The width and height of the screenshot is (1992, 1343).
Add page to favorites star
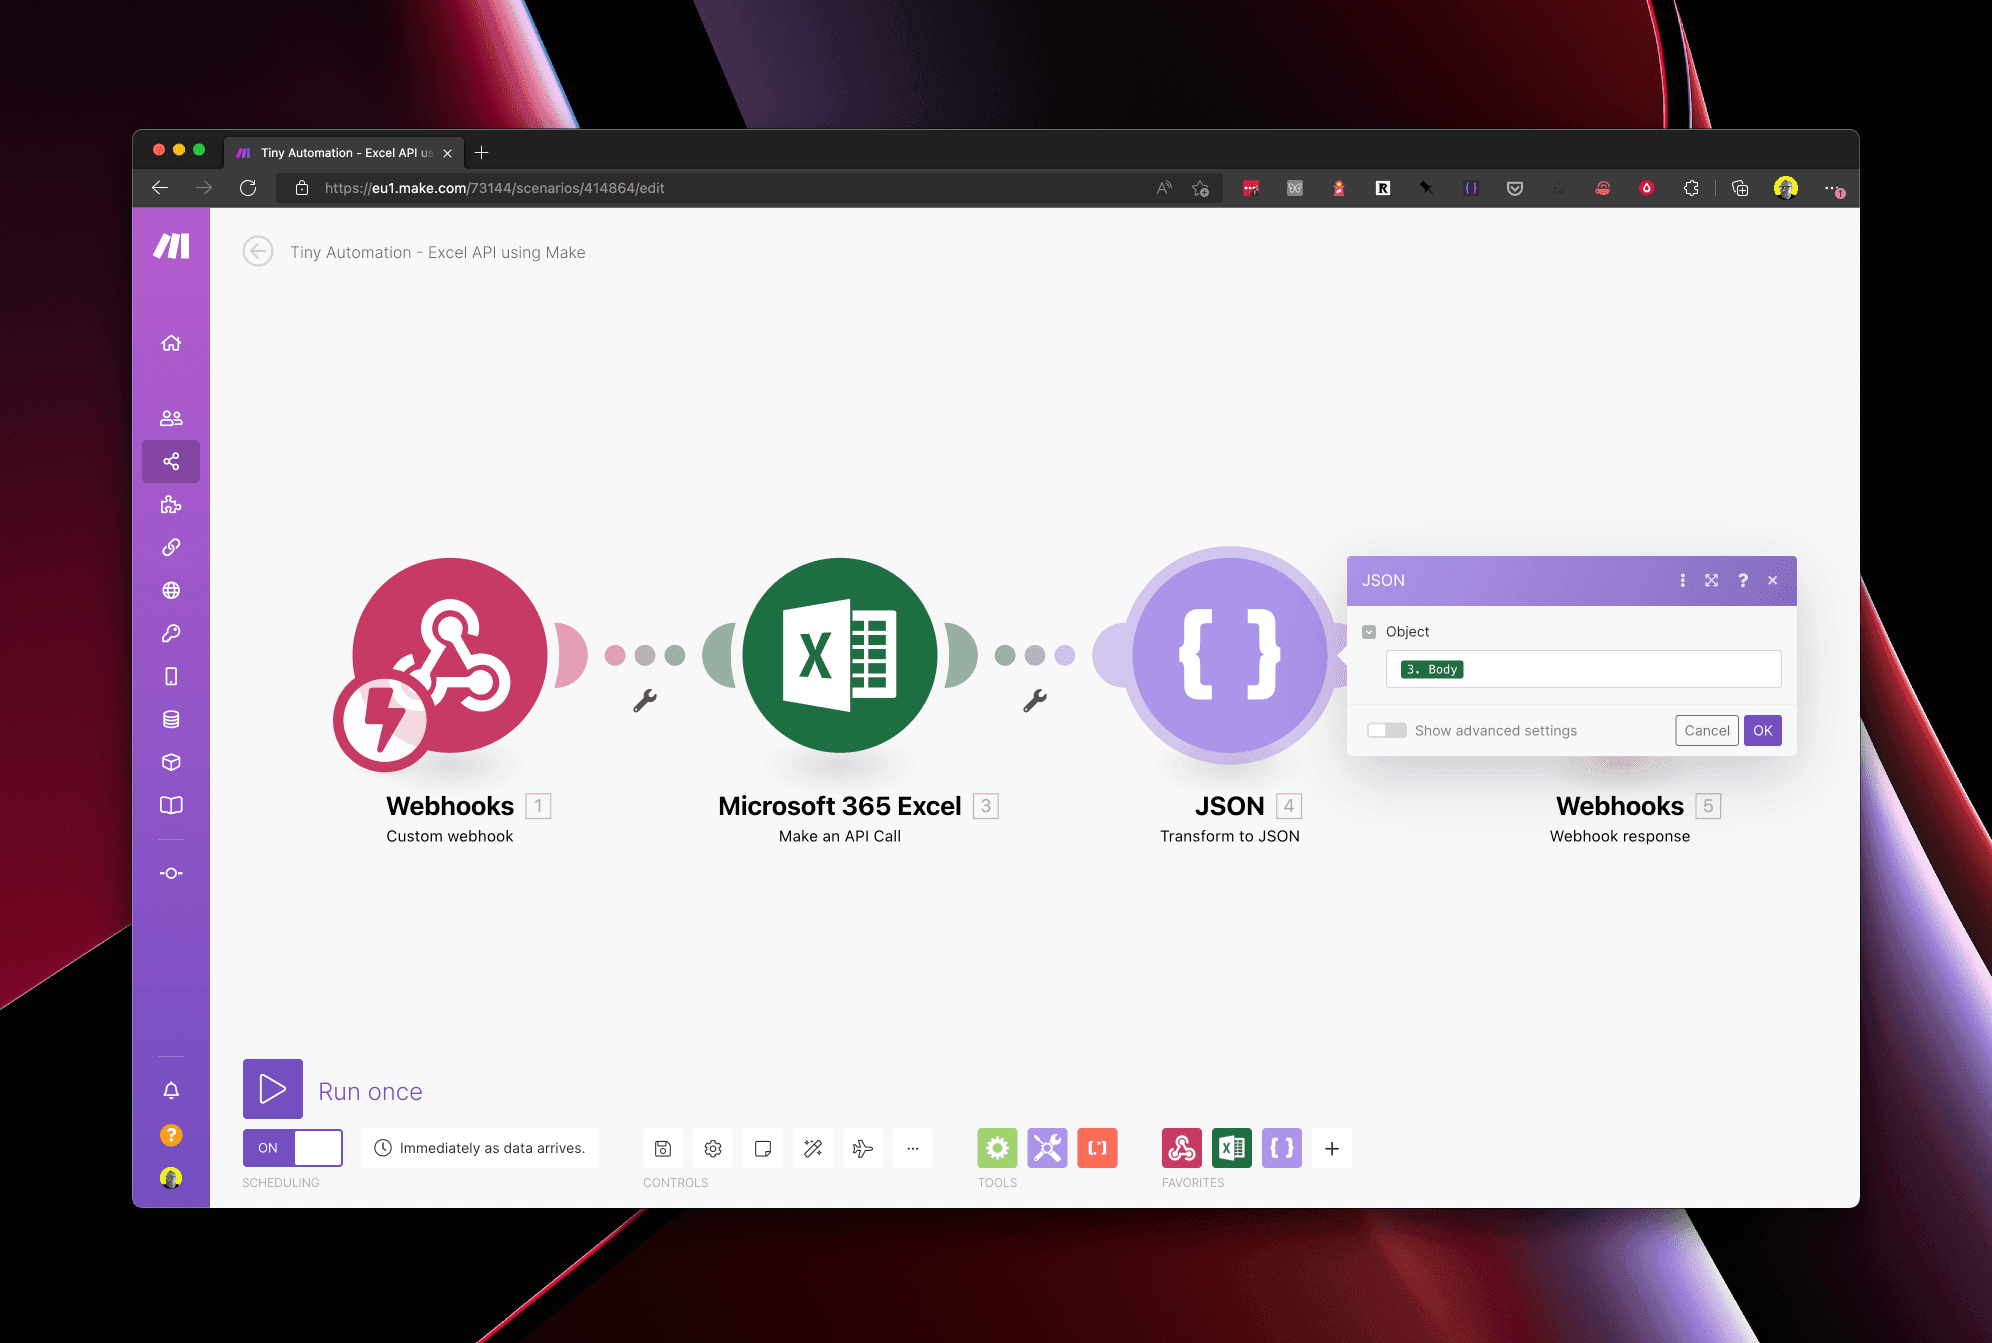pyautogui.click(x=1201, y=188)
